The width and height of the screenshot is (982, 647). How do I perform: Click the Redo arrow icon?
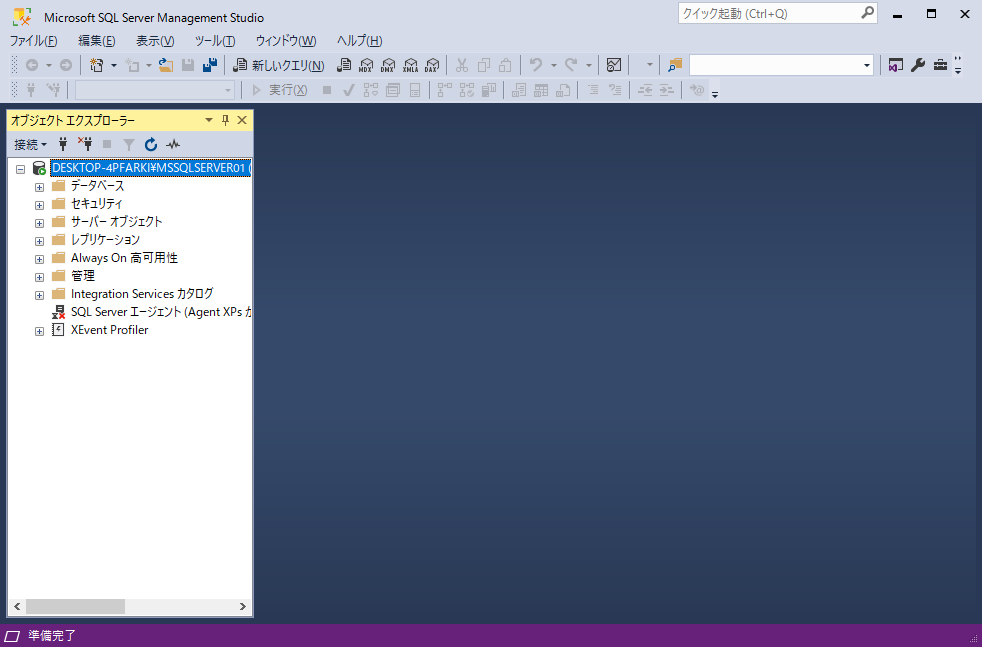point(571,65)
